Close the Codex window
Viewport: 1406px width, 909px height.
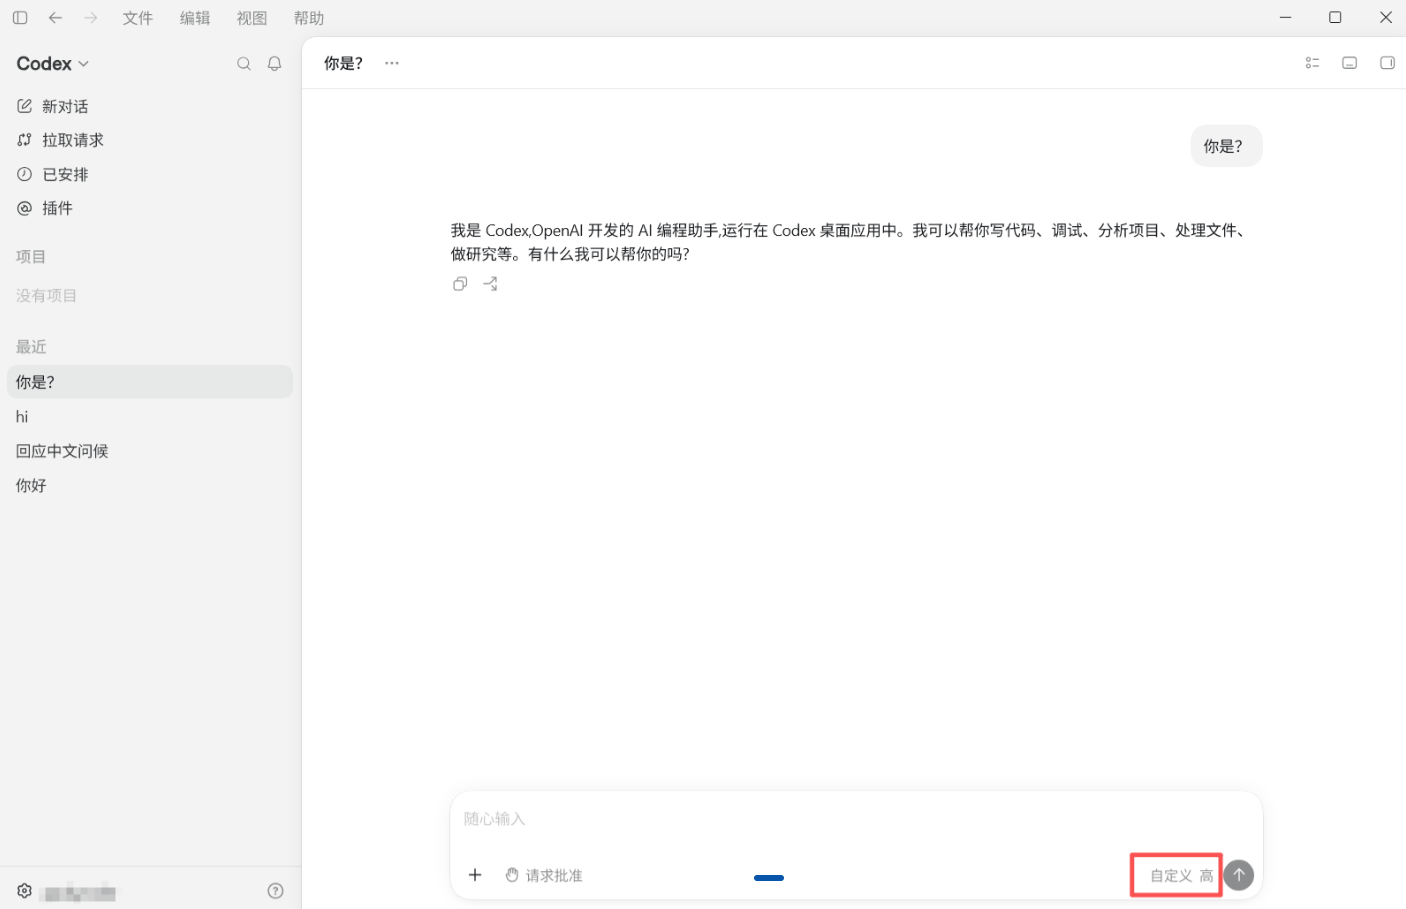pos(1386,17)
